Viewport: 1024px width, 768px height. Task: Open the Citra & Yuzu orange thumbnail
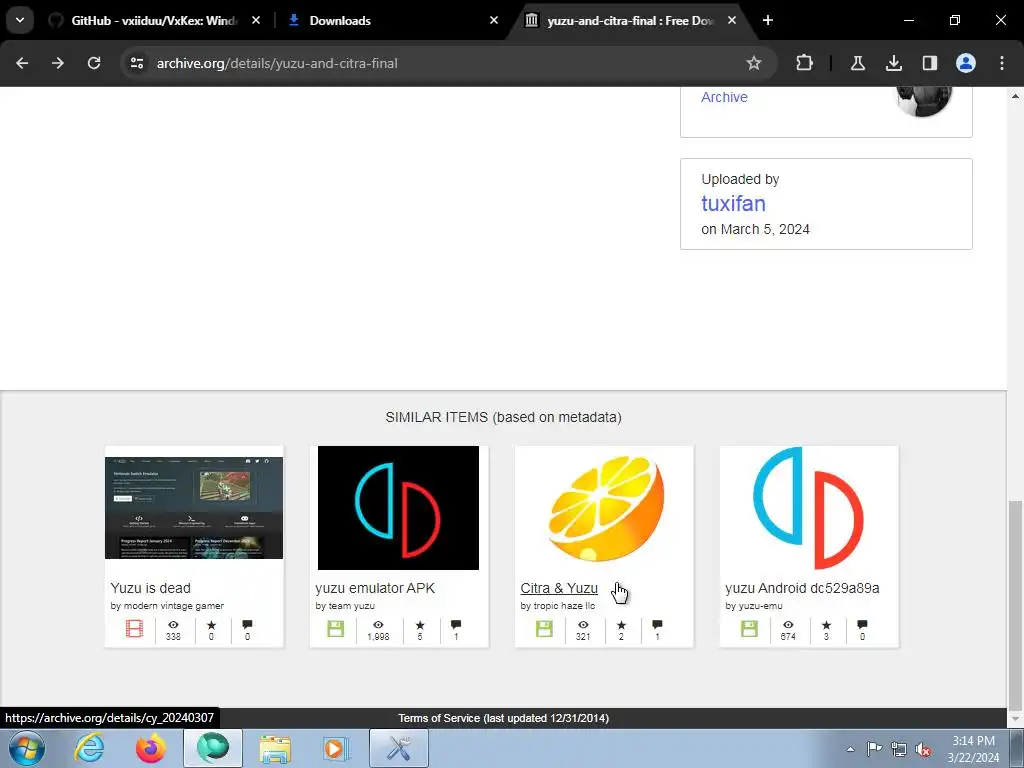[604, 509]
